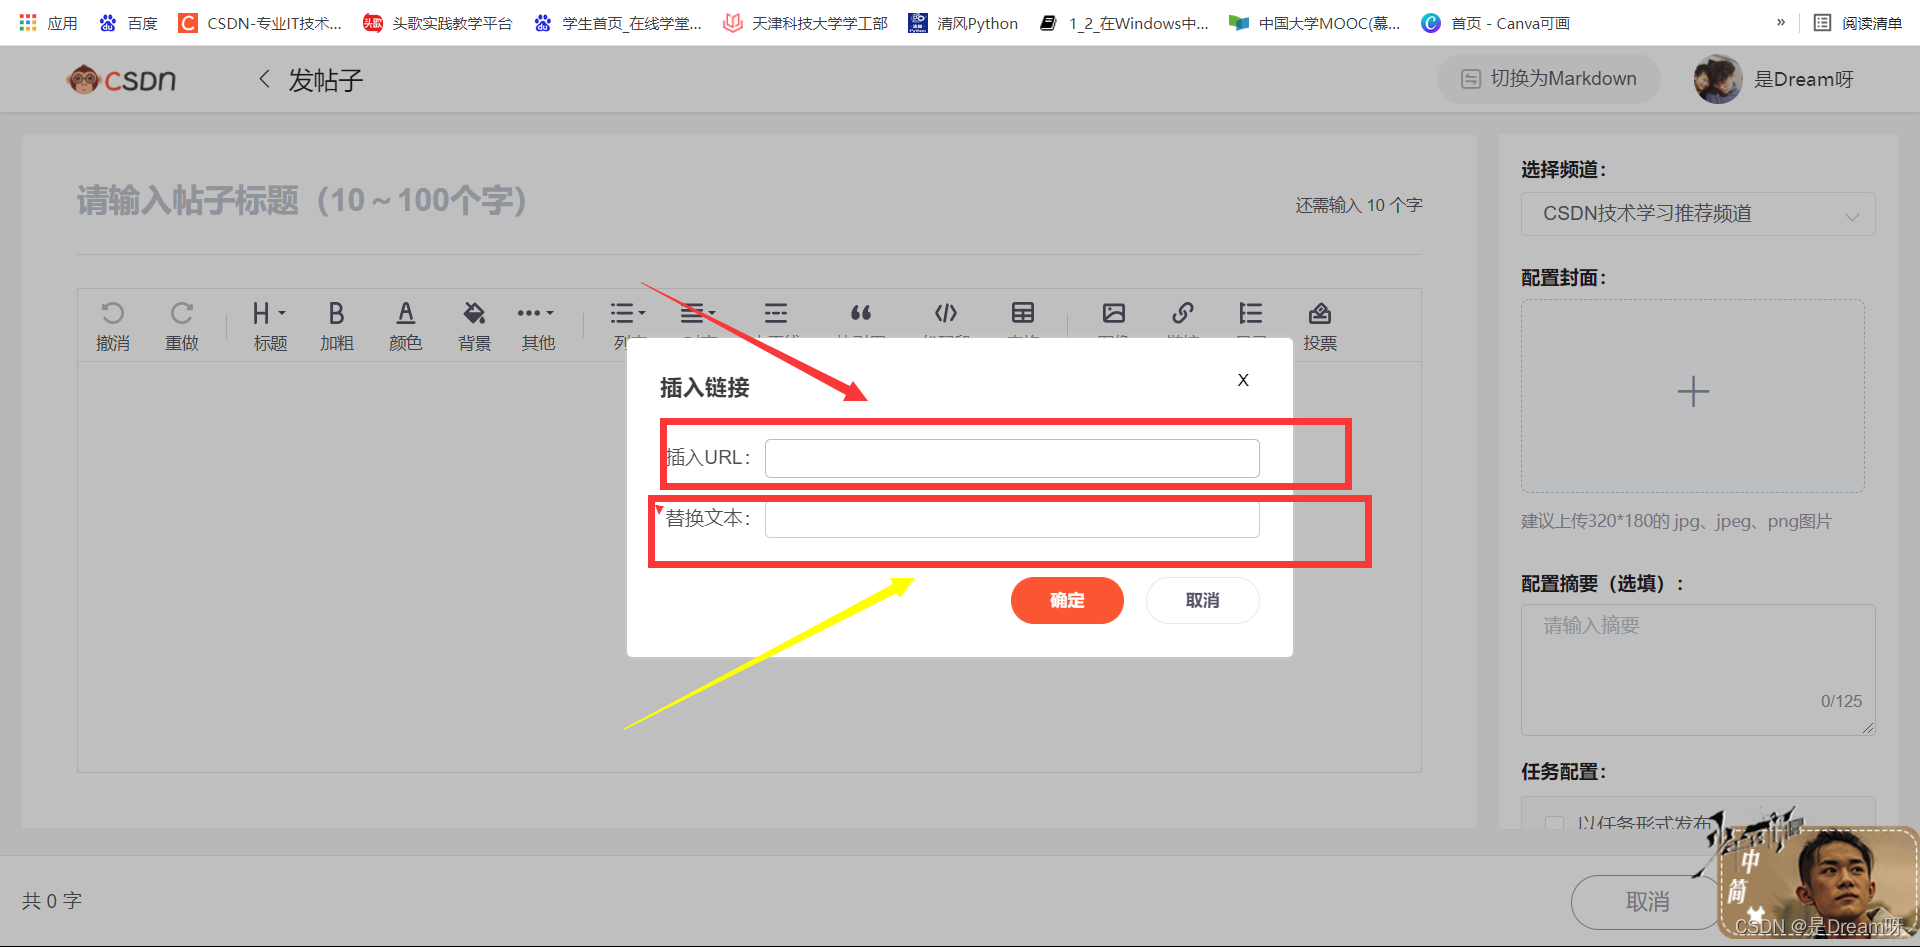Expand the 其他 more options menu
This screenshot has height=947, width=1920.
click(536, 313)
